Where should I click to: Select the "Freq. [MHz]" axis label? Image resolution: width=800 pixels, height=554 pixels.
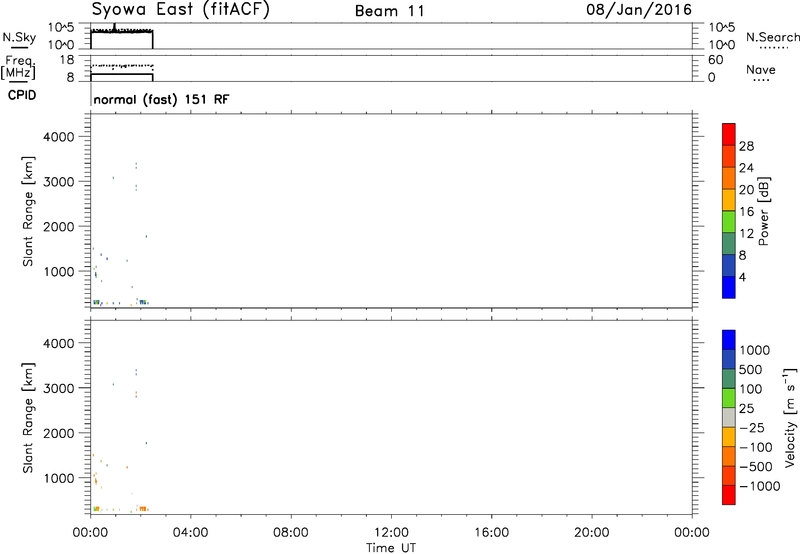tap(19, 67)
